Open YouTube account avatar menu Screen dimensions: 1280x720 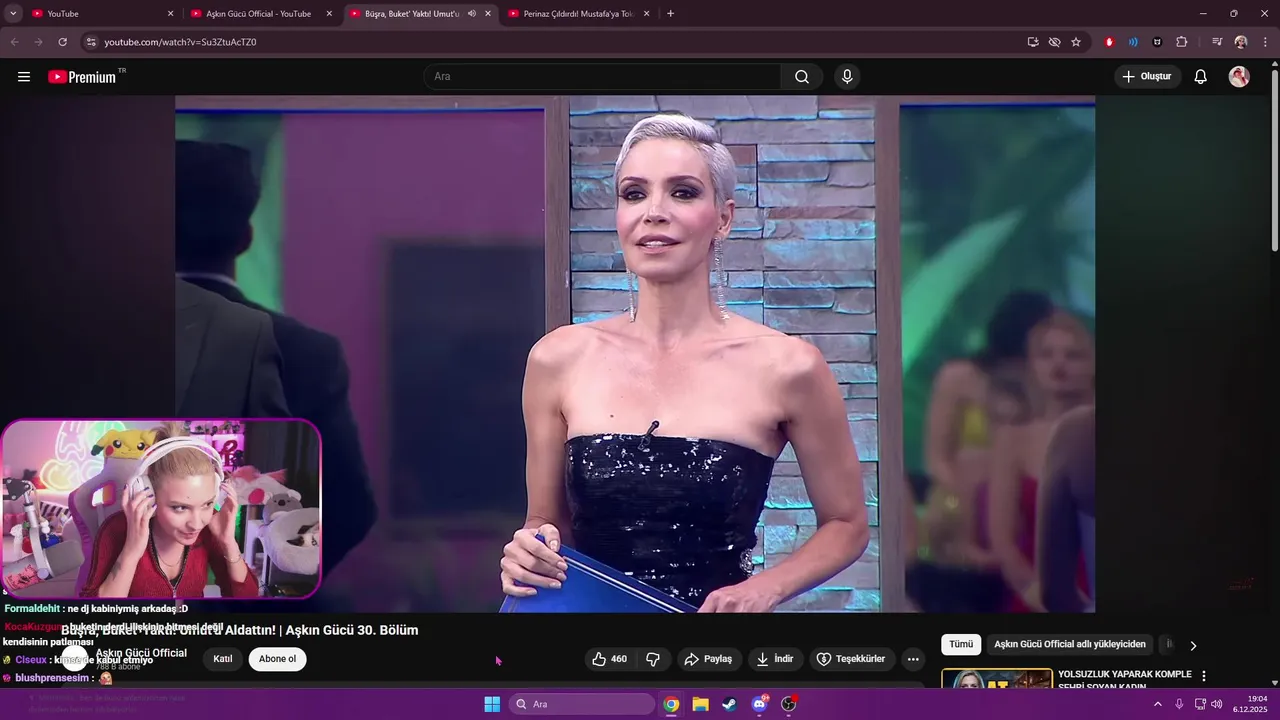[1239, 77]
